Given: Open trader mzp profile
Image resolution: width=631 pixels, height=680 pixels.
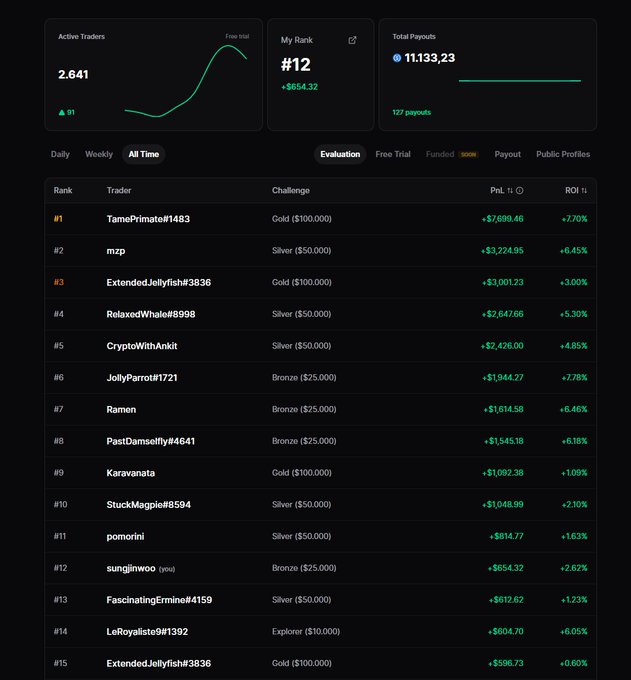Looking at the screenshot, I should [x=116, y=251].
